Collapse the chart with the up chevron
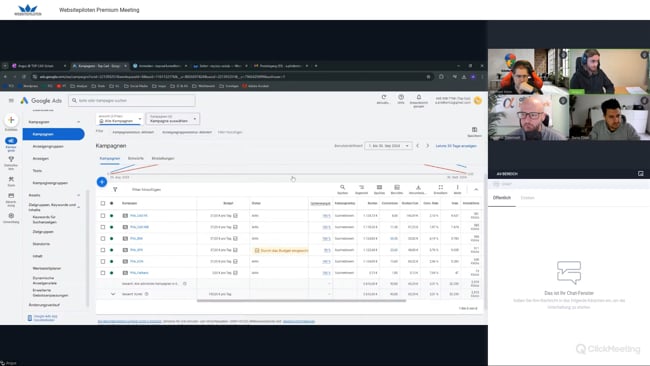This screenshot has height=366, width=650. (x=476, y=189)
